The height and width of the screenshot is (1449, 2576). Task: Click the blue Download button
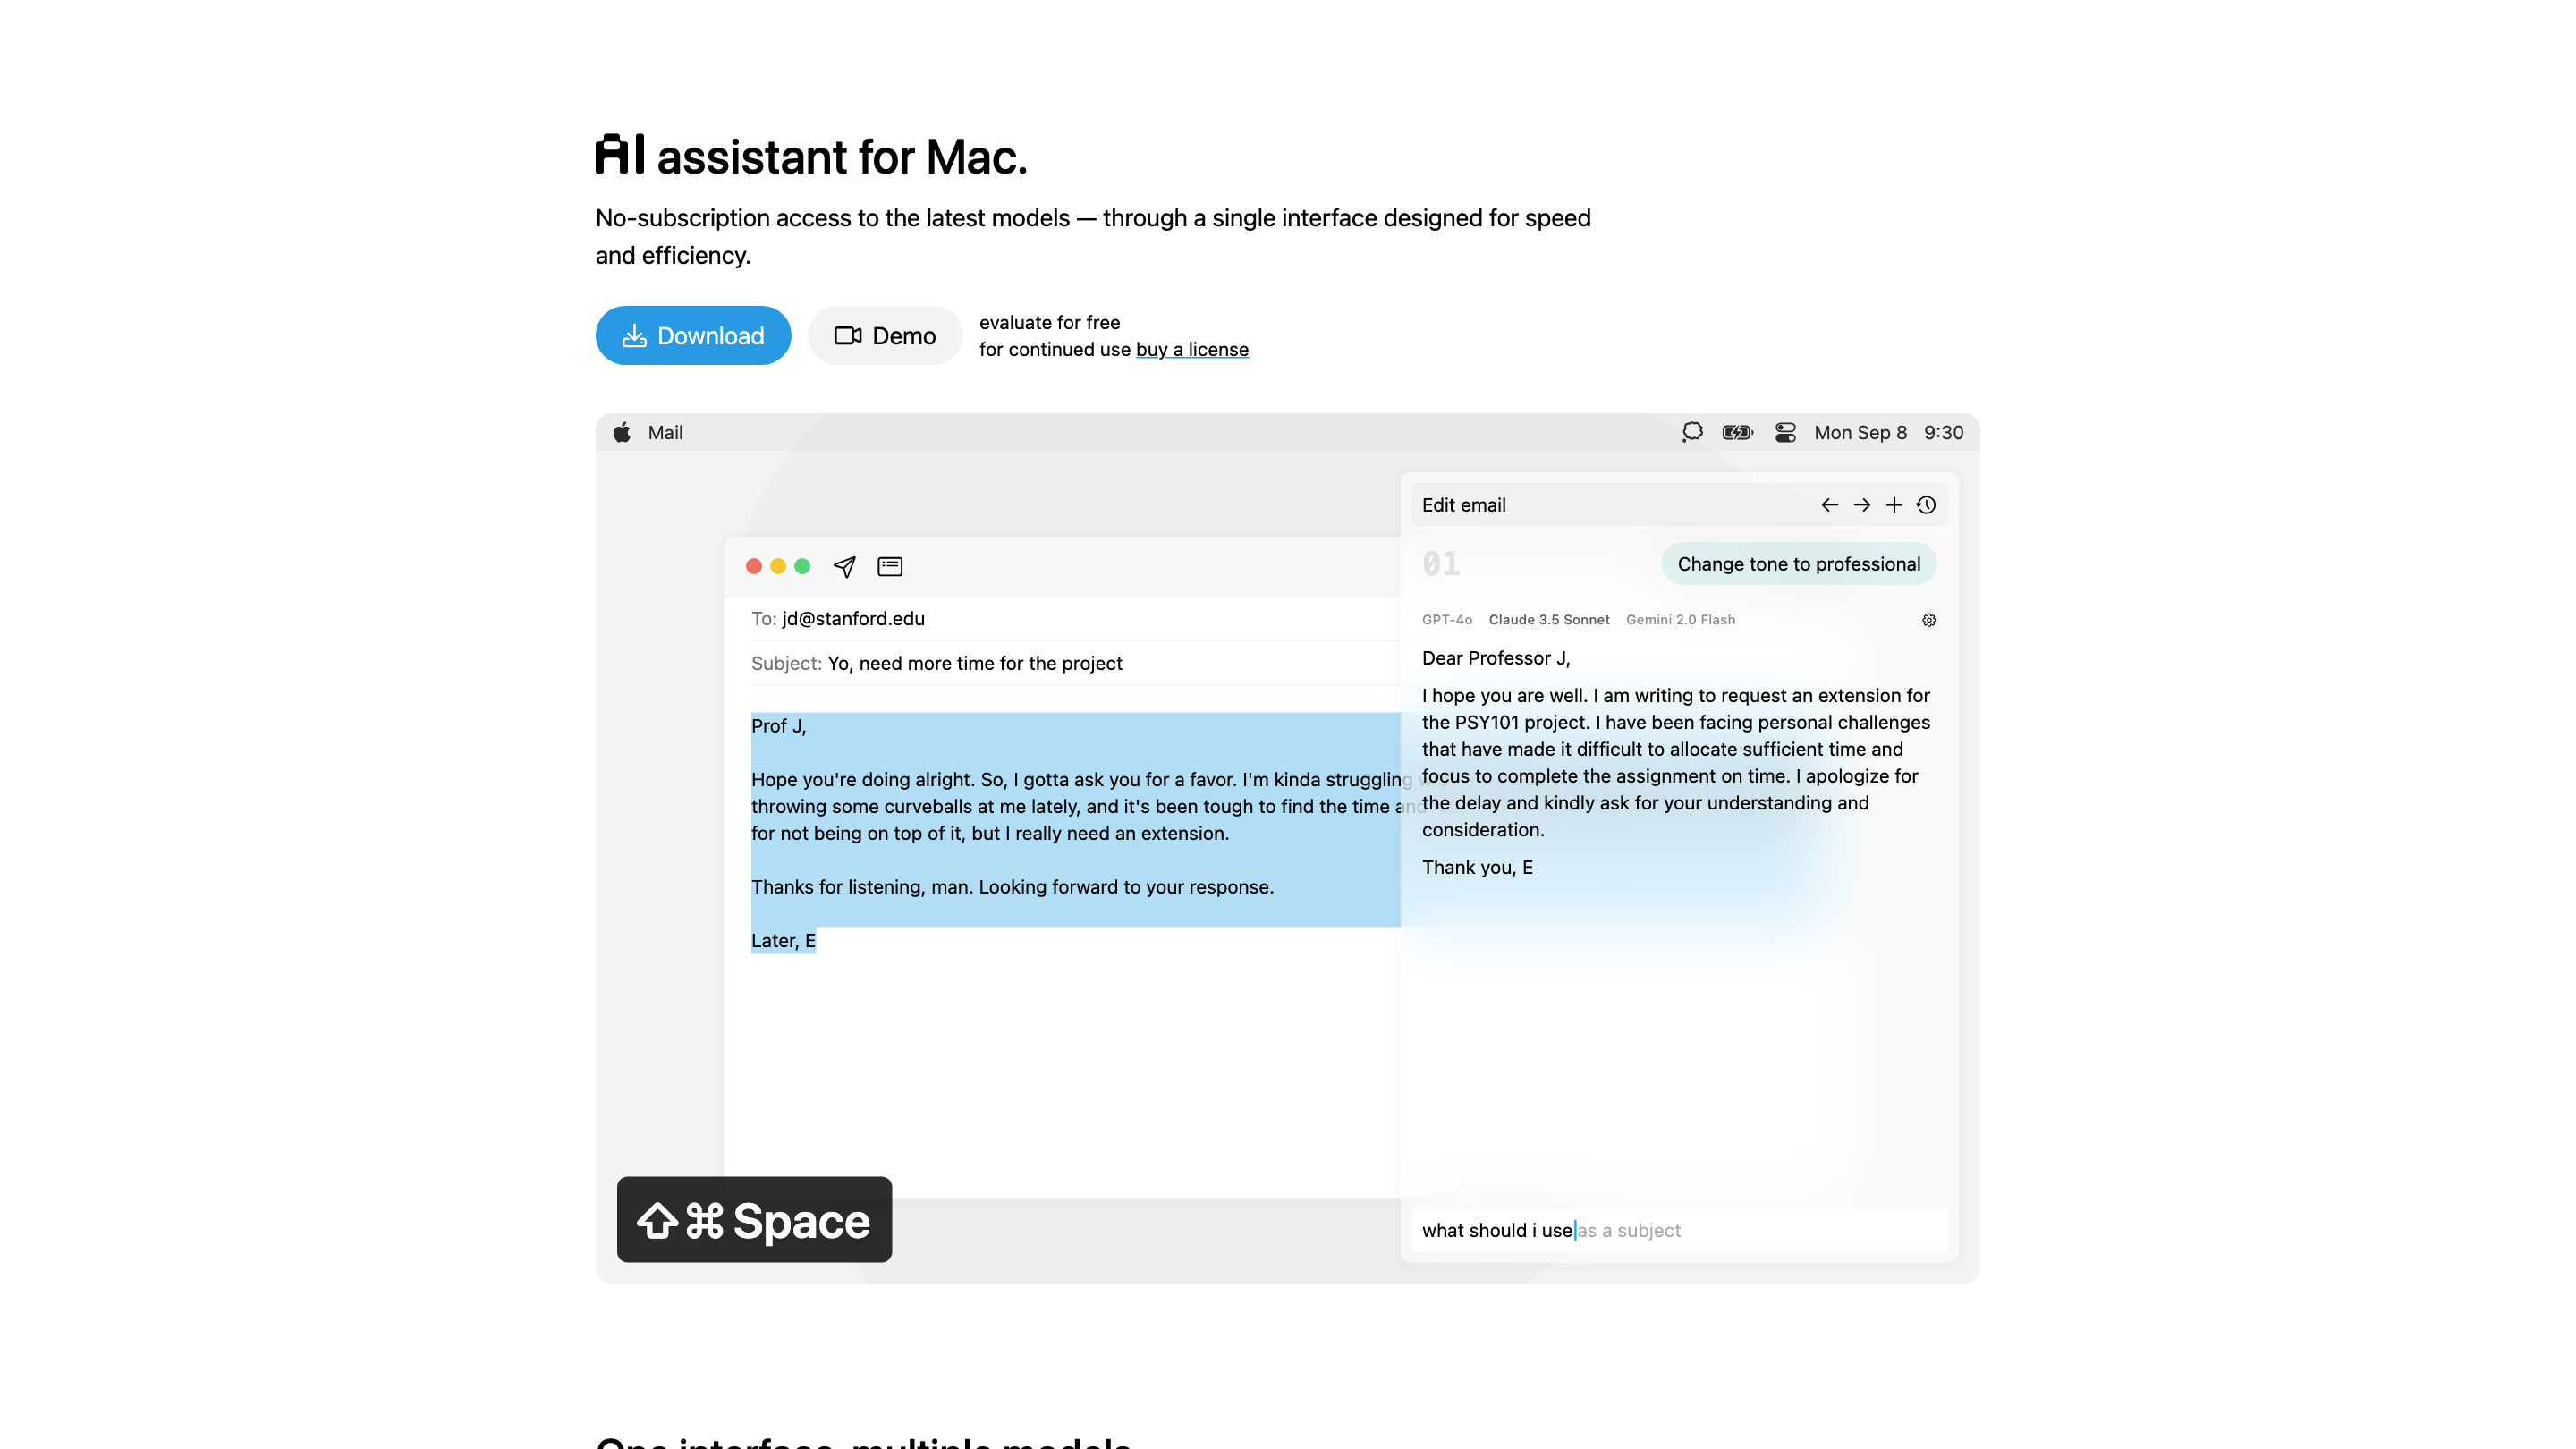coord(693,335)
